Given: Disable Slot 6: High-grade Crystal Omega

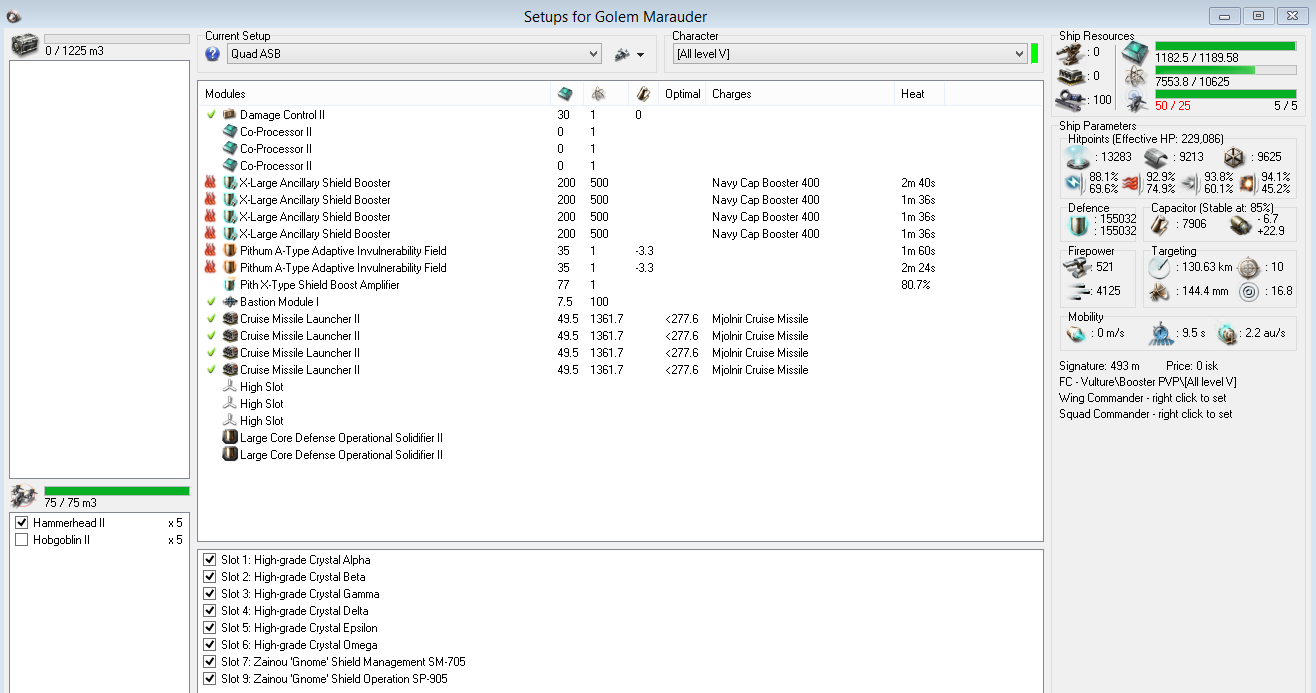Looking at the screenshot, I should (x=209, y=645).
